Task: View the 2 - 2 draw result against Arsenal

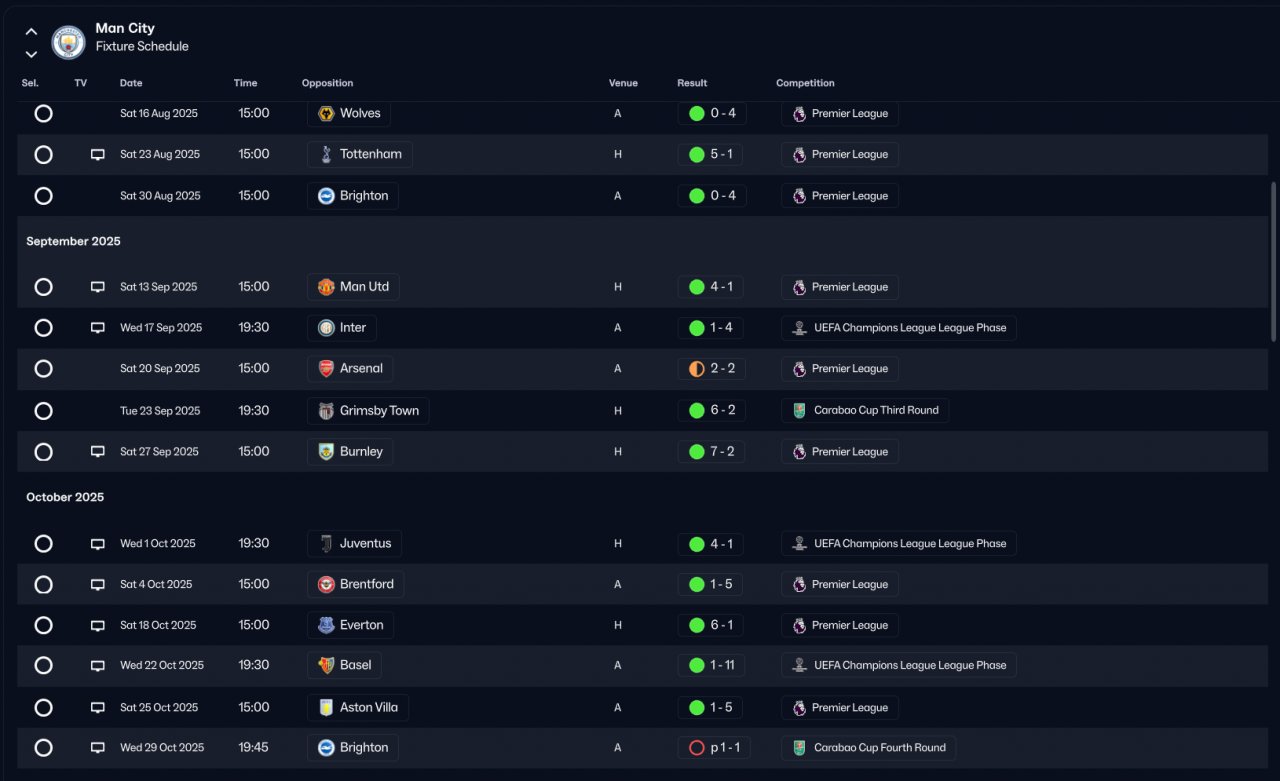Action: [712, 369]
